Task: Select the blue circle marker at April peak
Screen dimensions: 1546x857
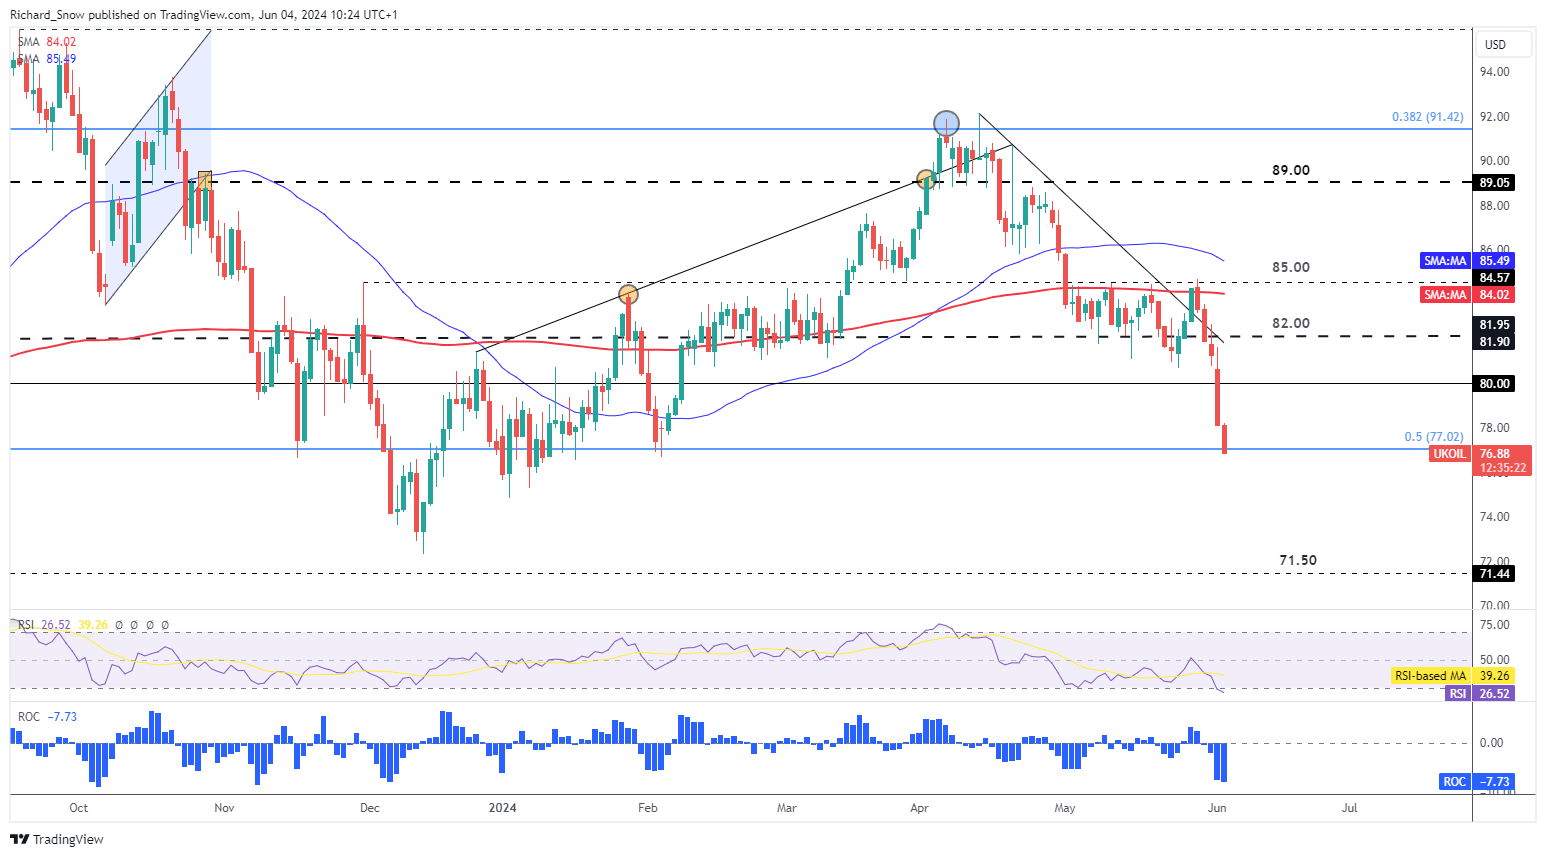Action: point(946,123)
